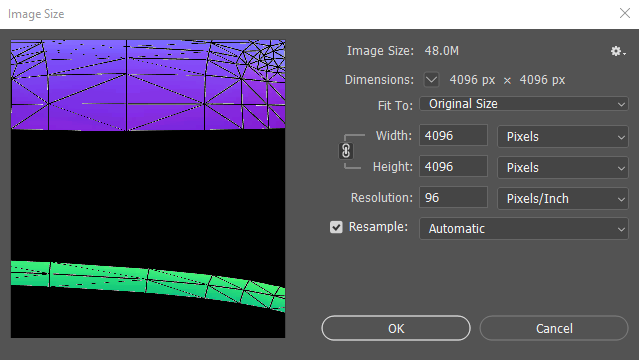The width and height of the screenshot is (639, 360).
Task: Open the Width units Pixels dropdown
Action: (563, 137)
